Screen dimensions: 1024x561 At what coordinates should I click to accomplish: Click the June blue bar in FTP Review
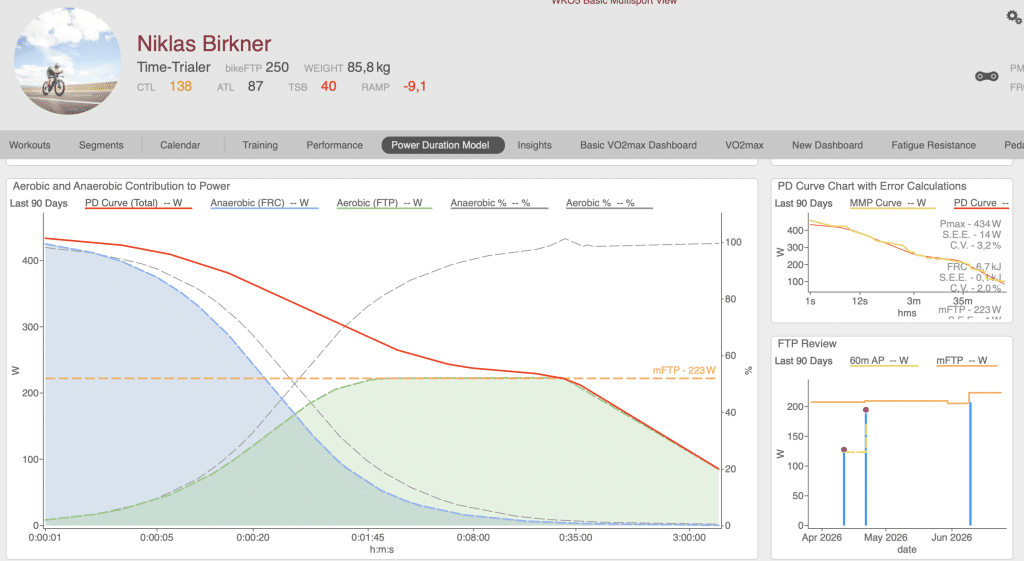[x=970, y=464]
